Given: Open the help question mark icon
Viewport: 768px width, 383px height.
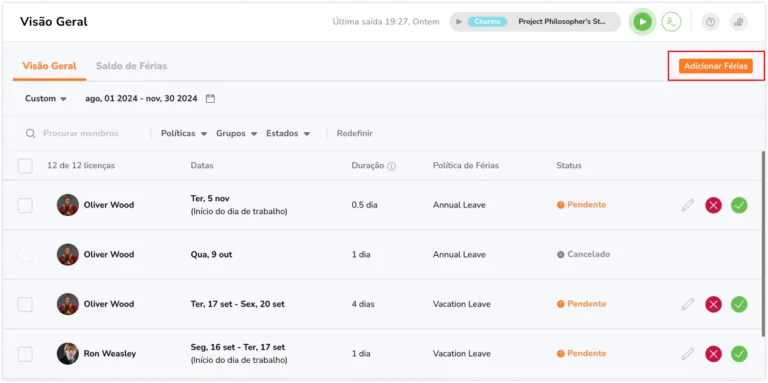Looking at the screenshot, I should tap(710, 22).
